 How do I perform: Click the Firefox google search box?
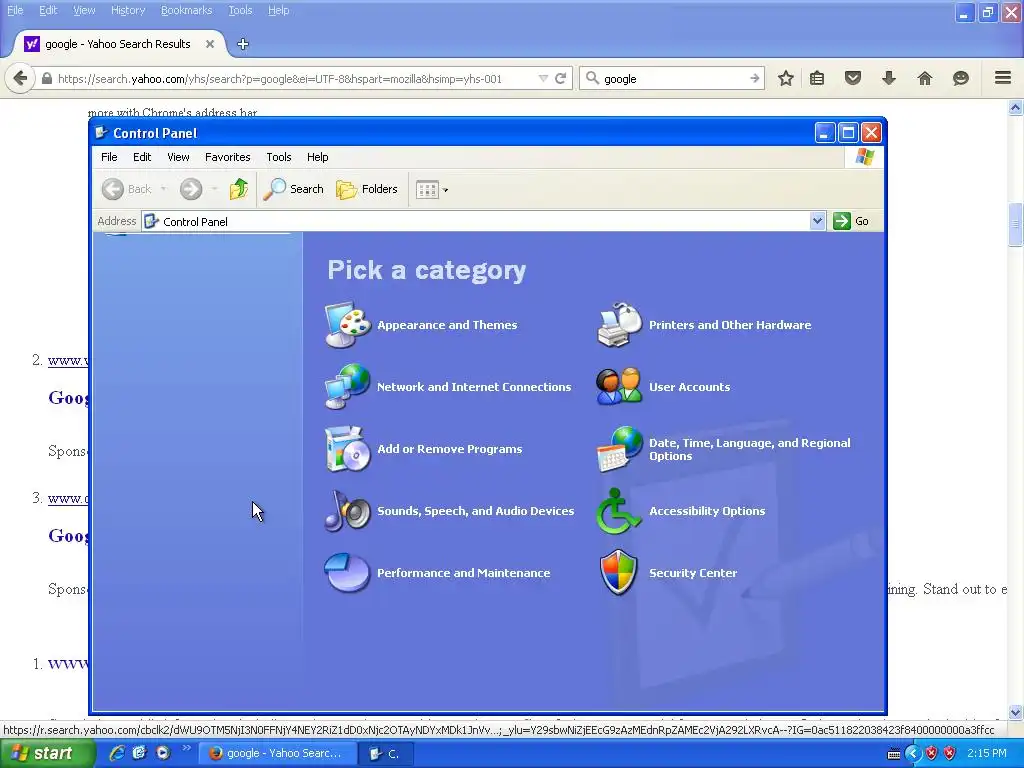pos(673,78)
